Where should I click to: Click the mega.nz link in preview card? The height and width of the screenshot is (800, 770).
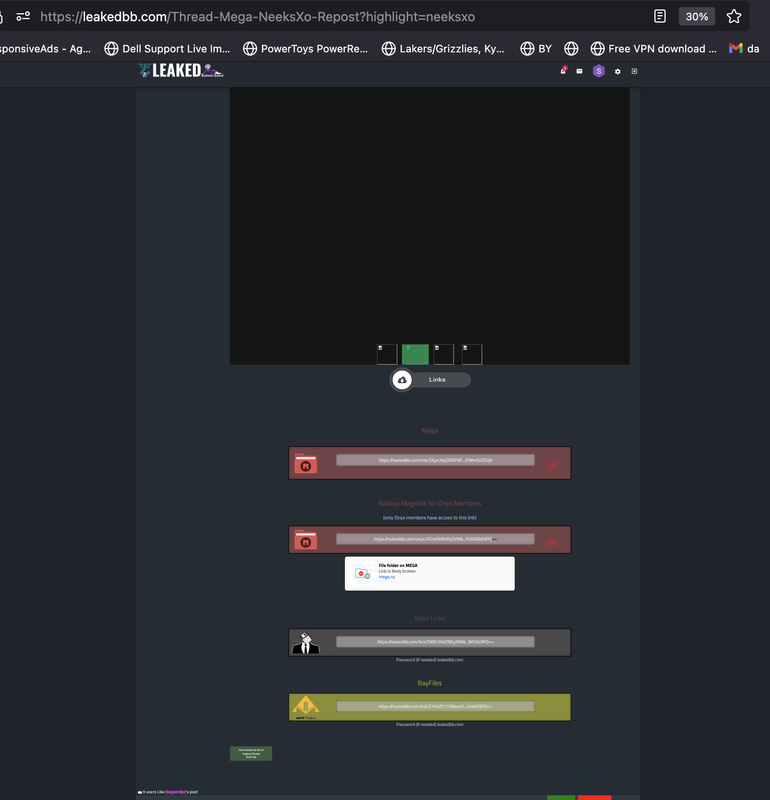pyautogui.click(x=387, y=577)
